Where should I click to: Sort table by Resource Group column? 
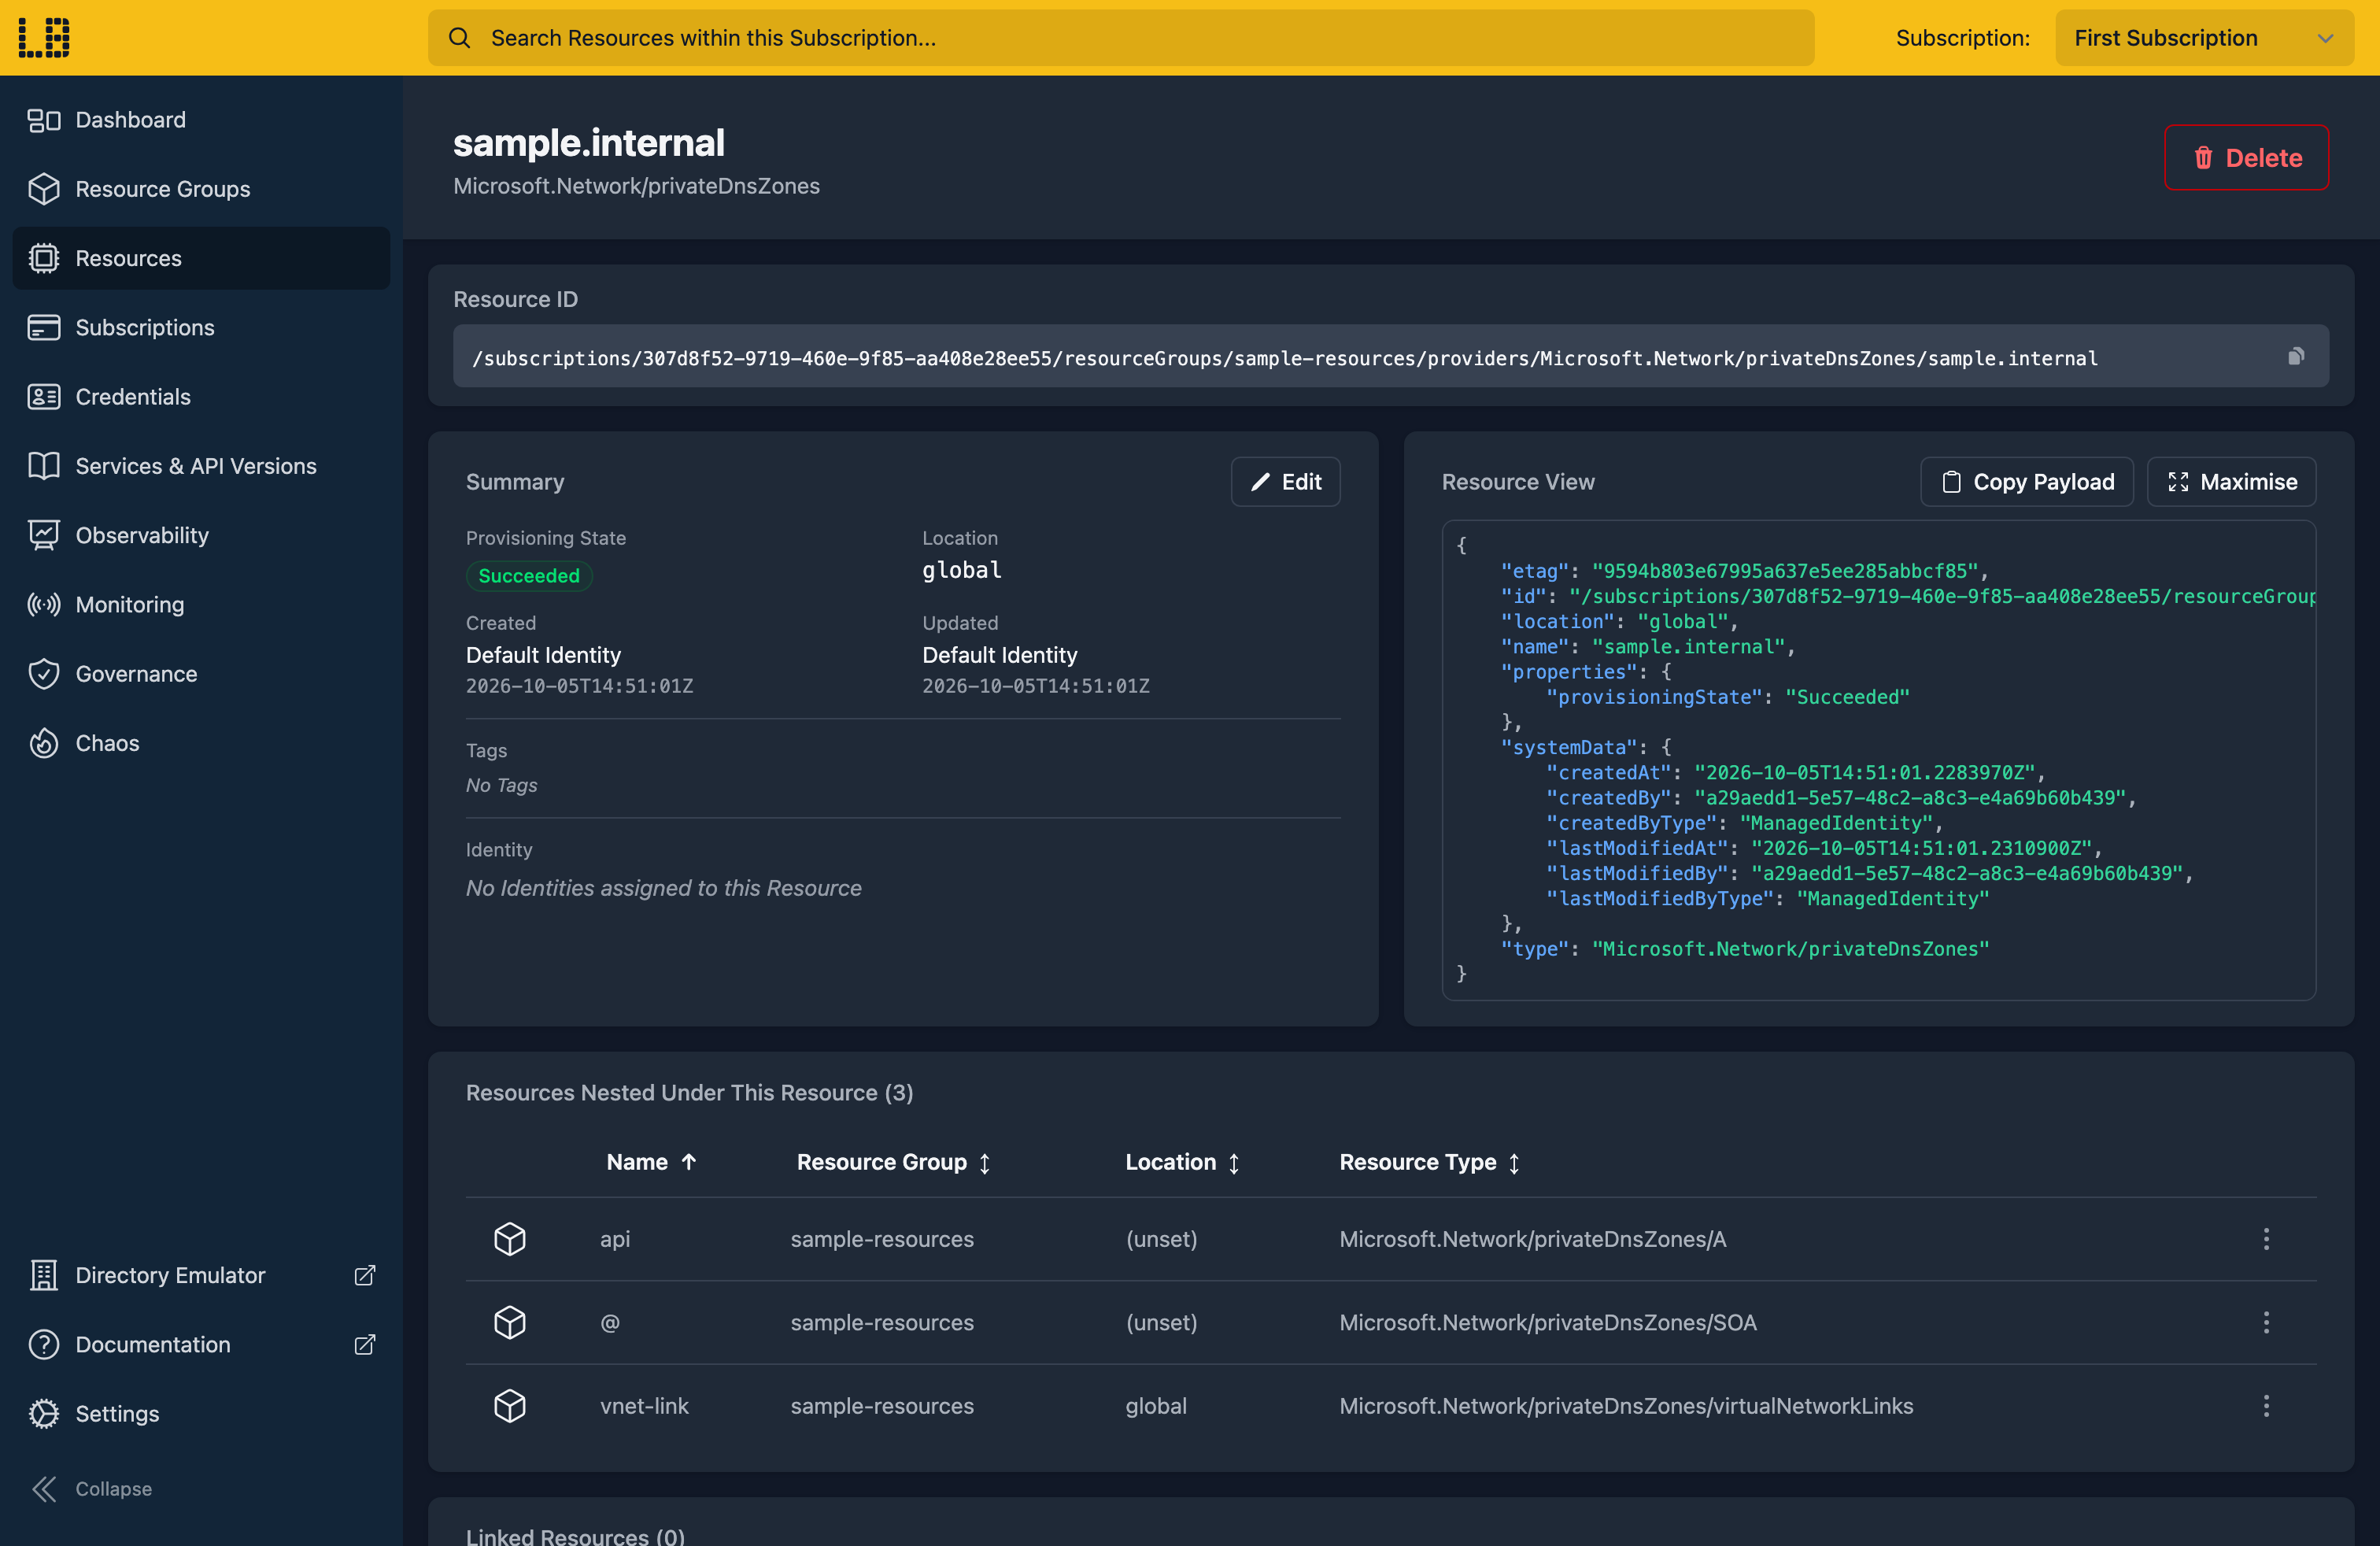pyautogui.click(x=893, y=1162)
